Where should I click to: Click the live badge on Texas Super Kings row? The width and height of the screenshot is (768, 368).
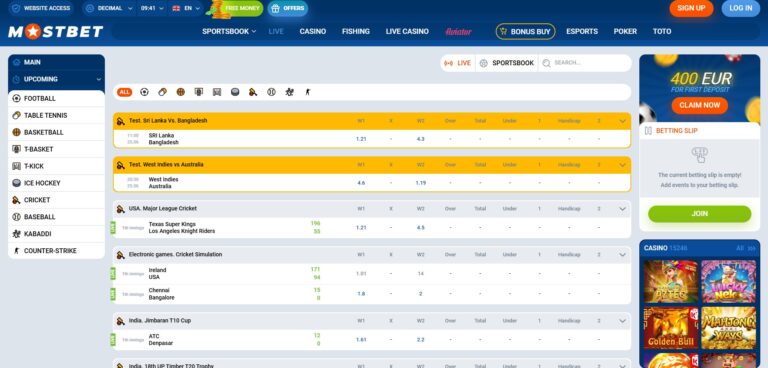(113, 228)
